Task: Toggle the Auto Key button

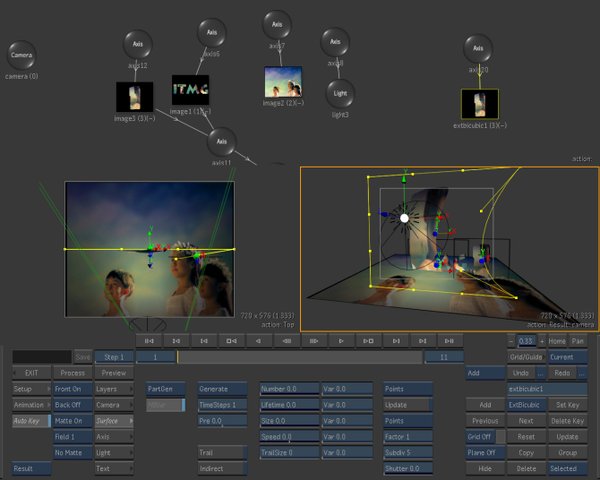Action: tap(29, 421)
